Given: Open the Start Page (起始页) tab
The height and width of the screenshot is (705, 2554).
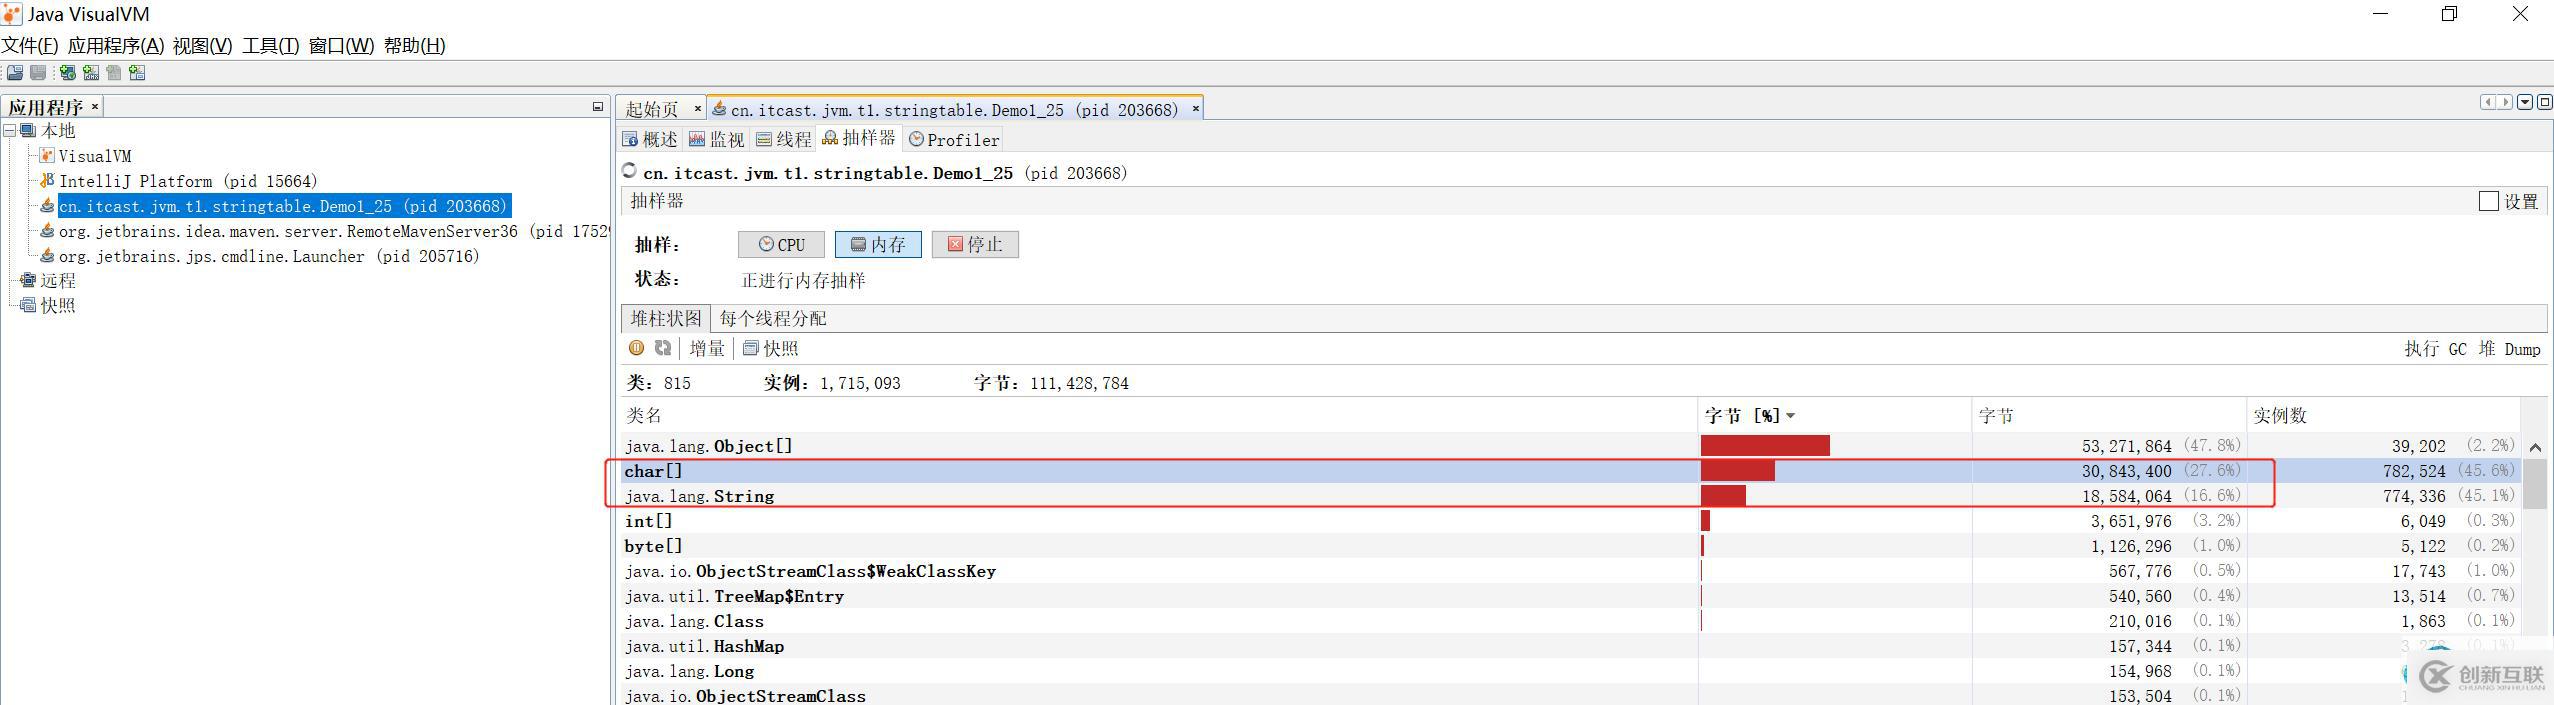Looking at the screenshot, I should [x=652, y=109].
